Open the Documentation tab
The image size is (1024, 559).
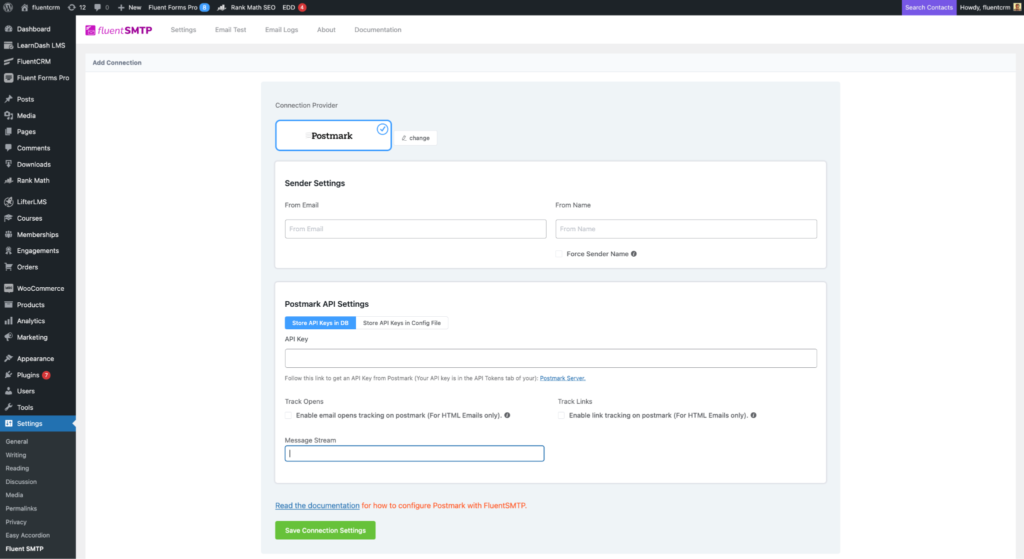378,30
